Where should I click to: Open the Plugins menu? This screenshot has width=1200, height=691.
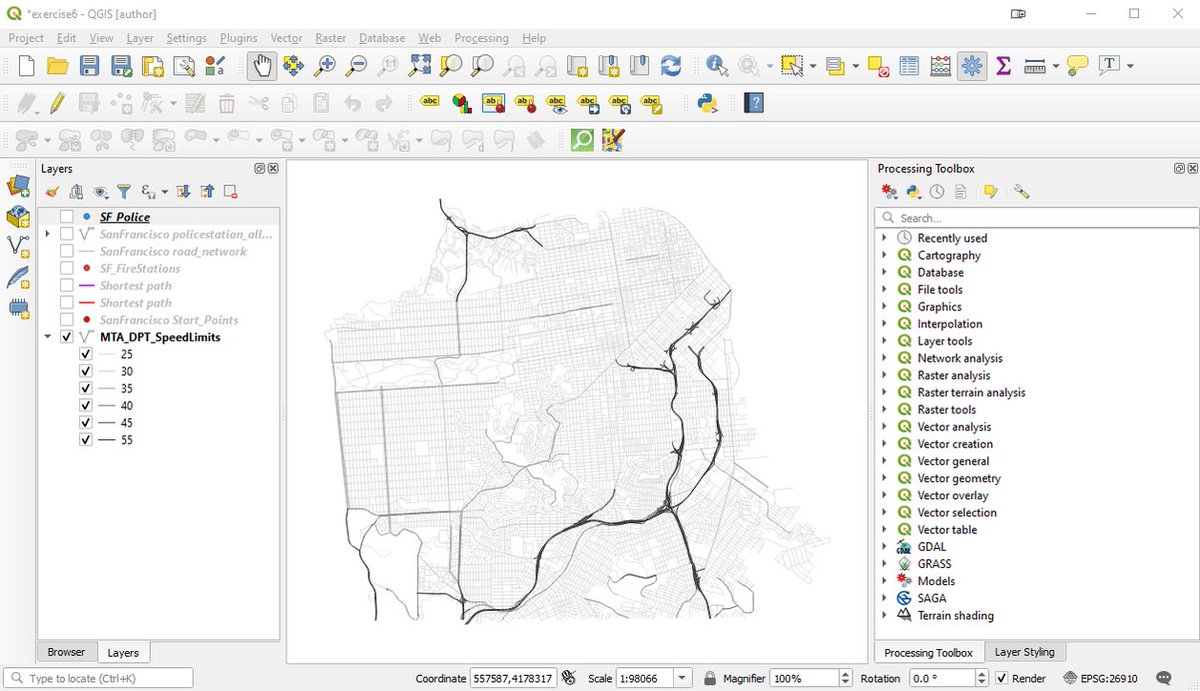pos(238,38)
